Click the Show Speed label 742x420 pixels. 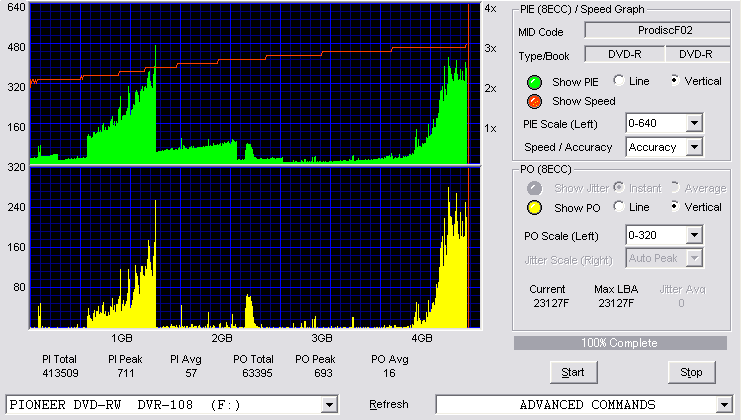[583, 101]
